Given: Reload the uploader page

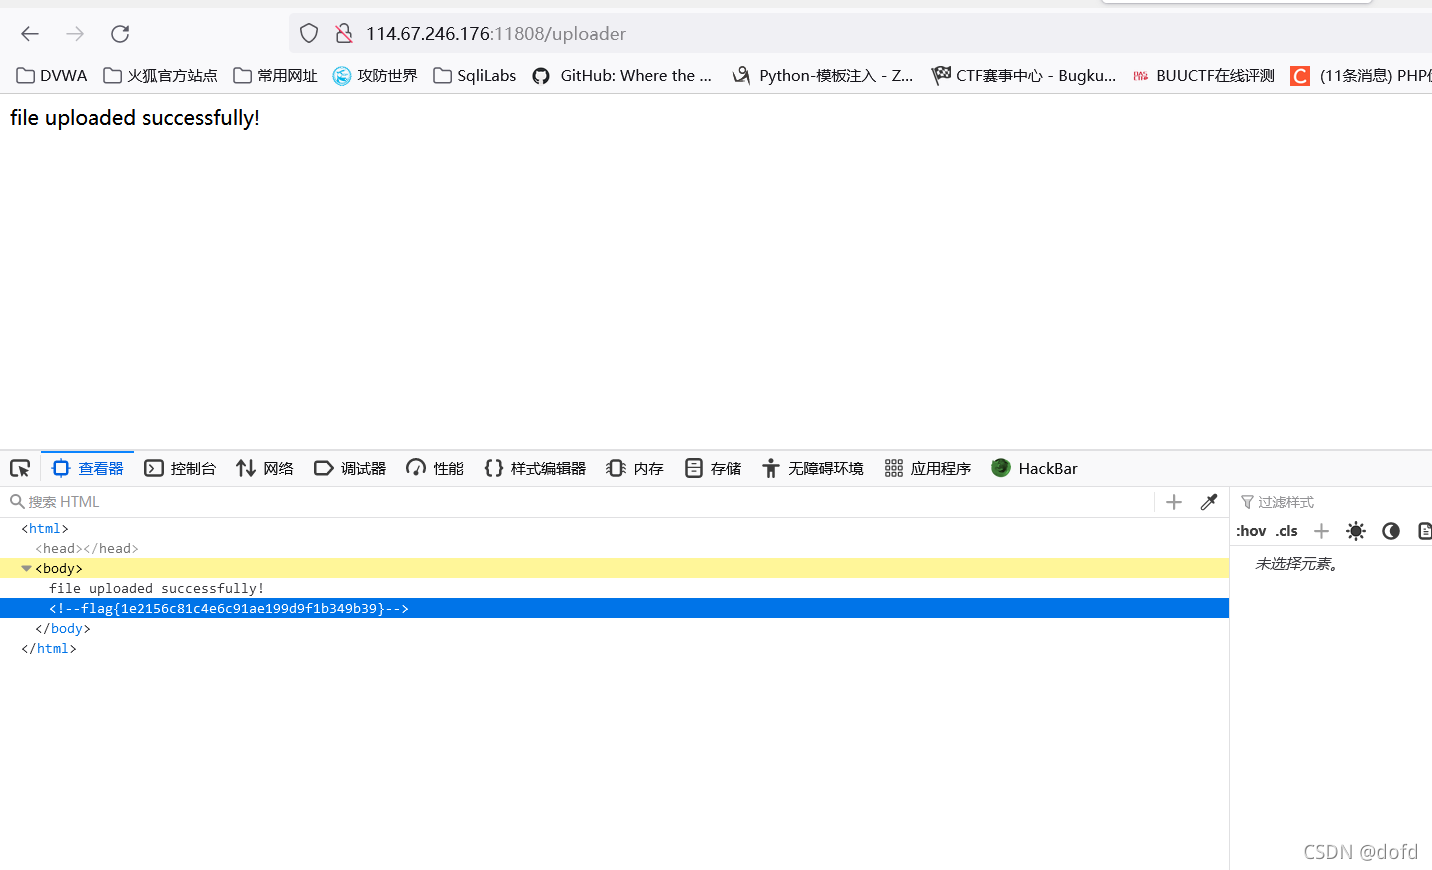Looking at the screenshot, I should pos(120,34).
